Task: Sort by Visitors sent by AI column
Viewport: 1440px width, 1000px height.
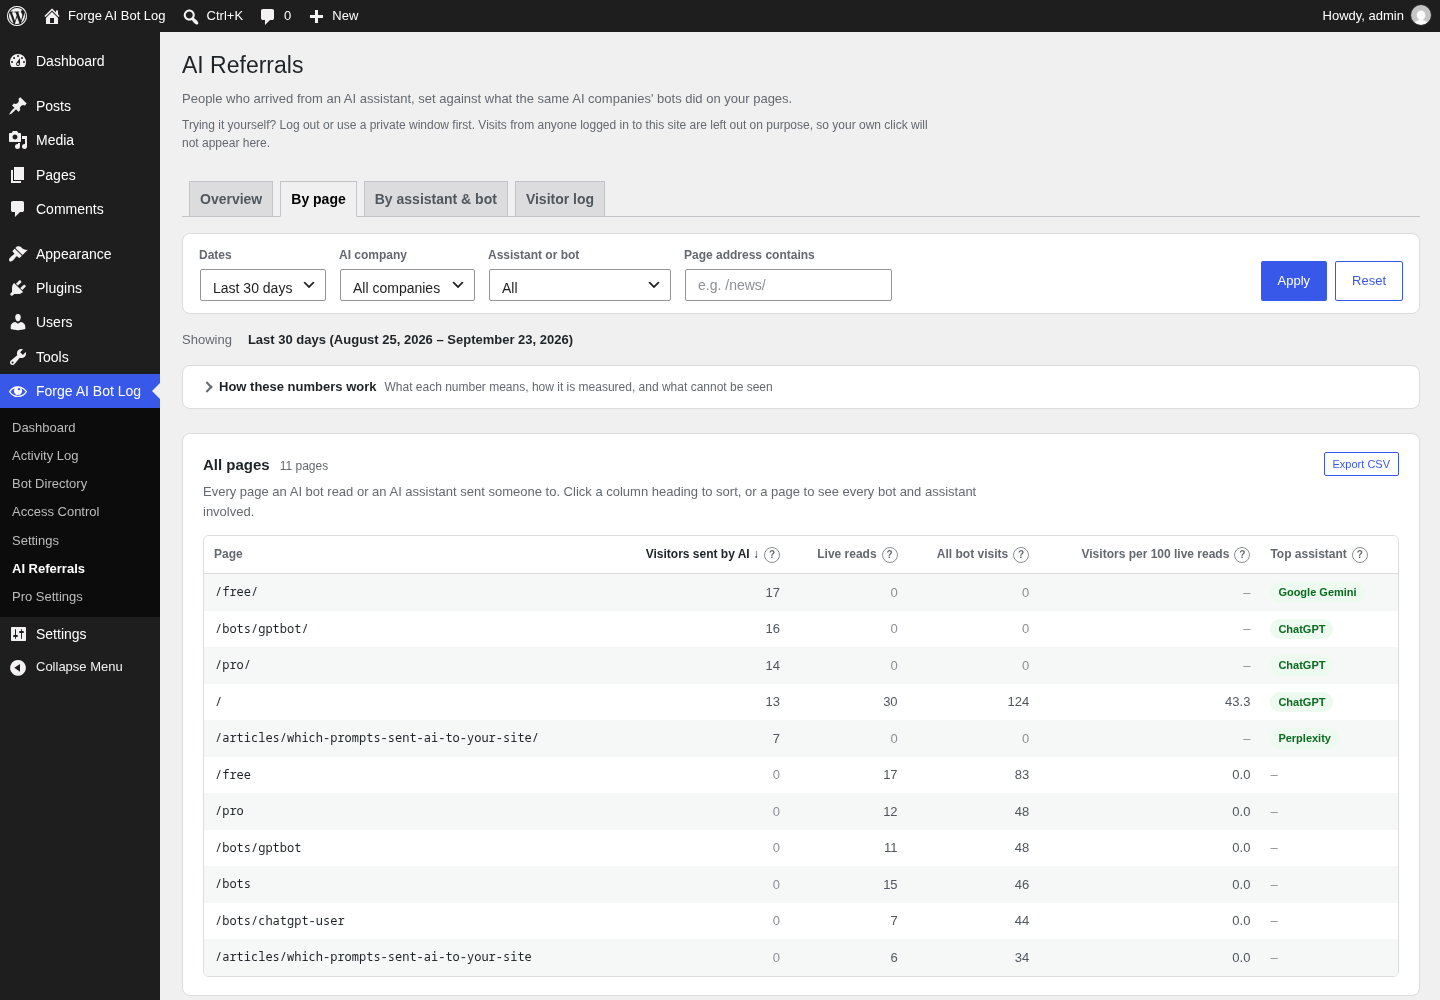Action: click(702, 554)
